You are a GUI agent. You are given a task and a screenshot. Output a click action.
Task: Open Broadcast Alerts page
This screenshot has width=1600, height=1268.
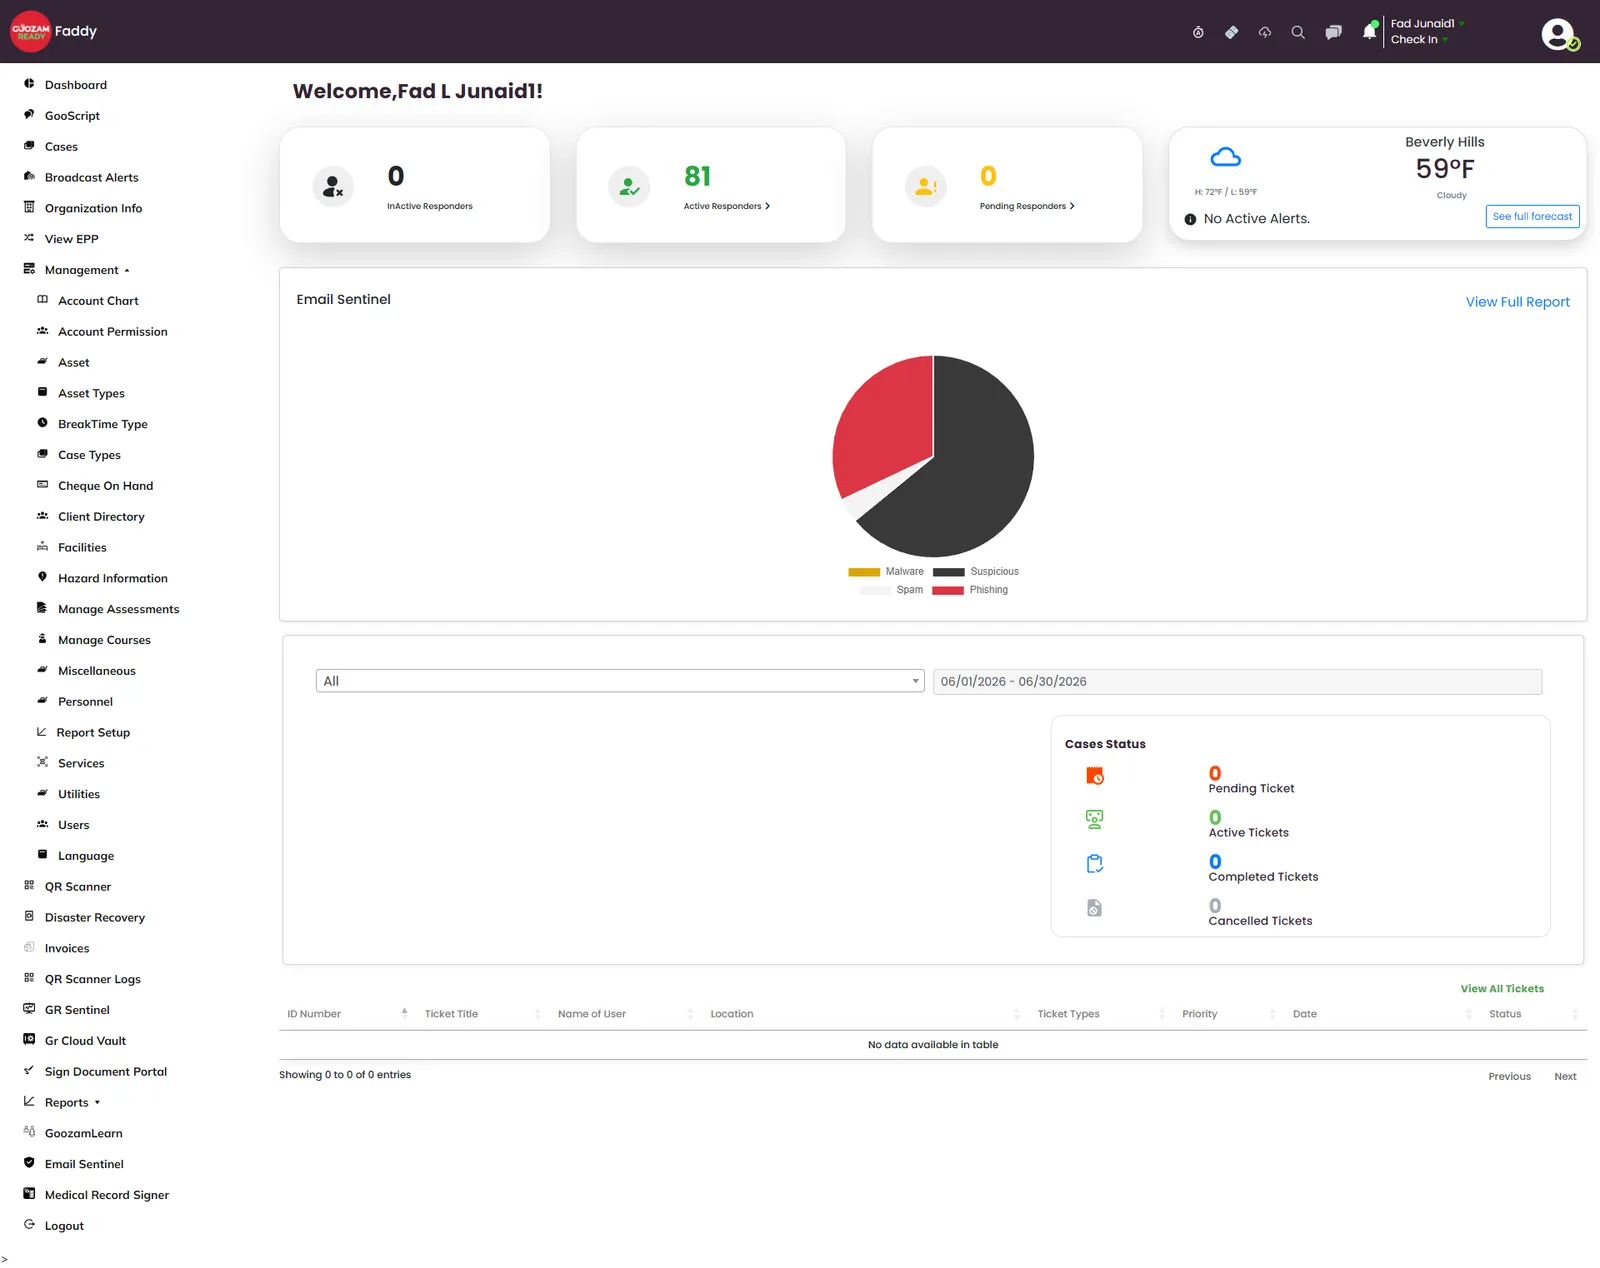tap(92, 177)
